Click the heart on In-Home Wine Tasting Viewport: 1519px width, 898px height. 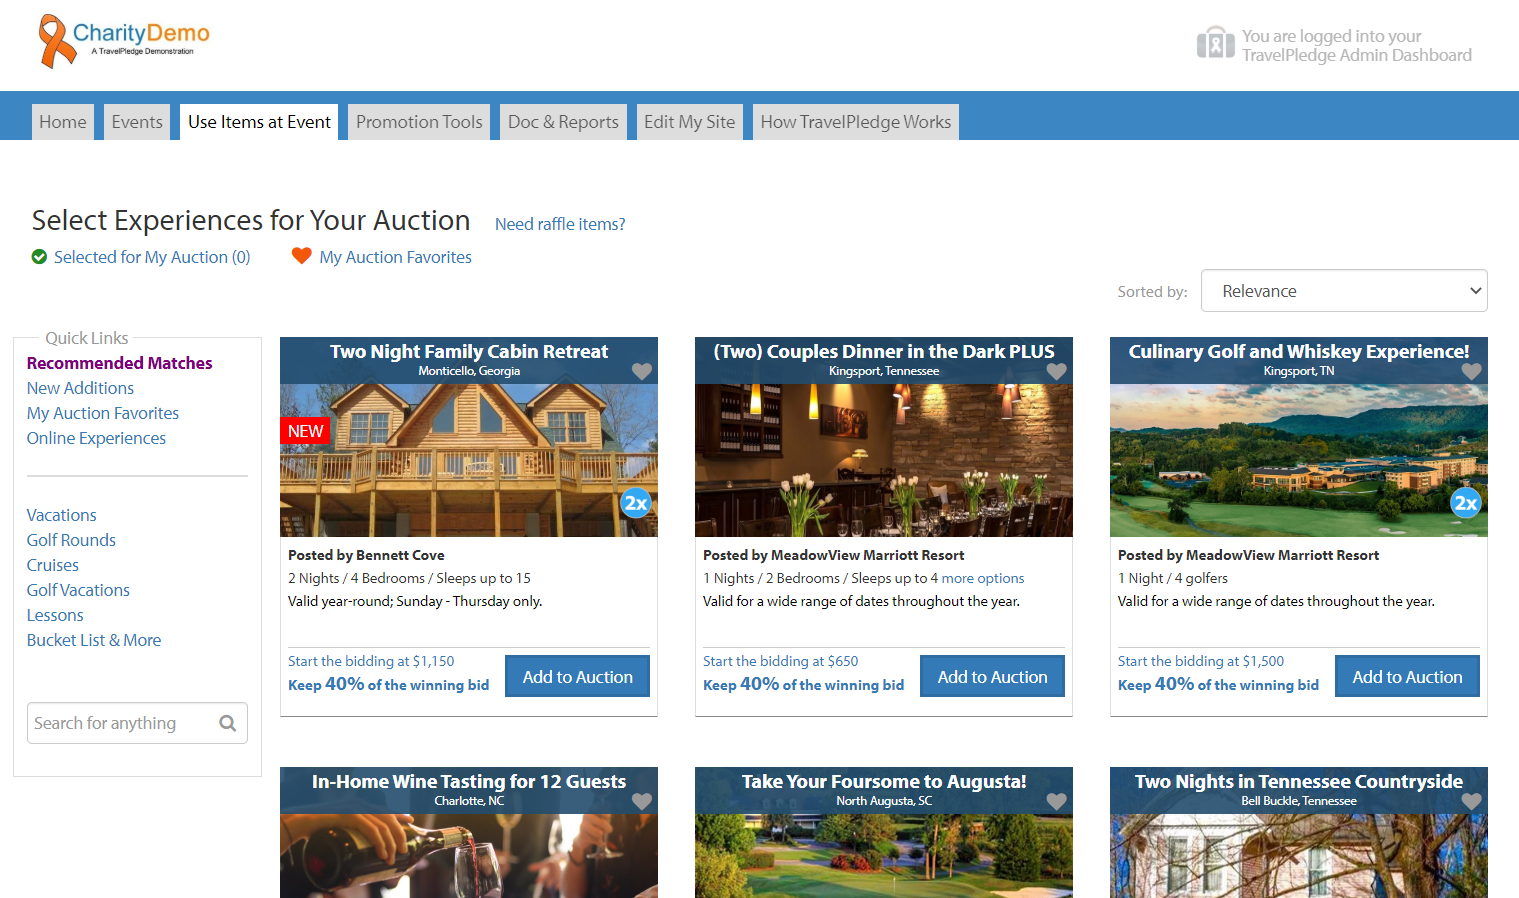642,801
